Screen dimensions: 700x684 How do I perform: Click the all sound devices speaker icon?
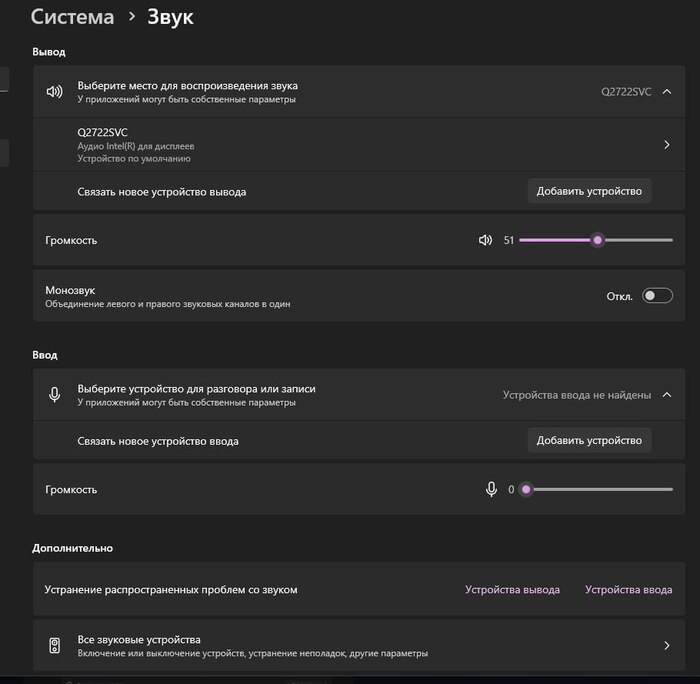[55, 645]
